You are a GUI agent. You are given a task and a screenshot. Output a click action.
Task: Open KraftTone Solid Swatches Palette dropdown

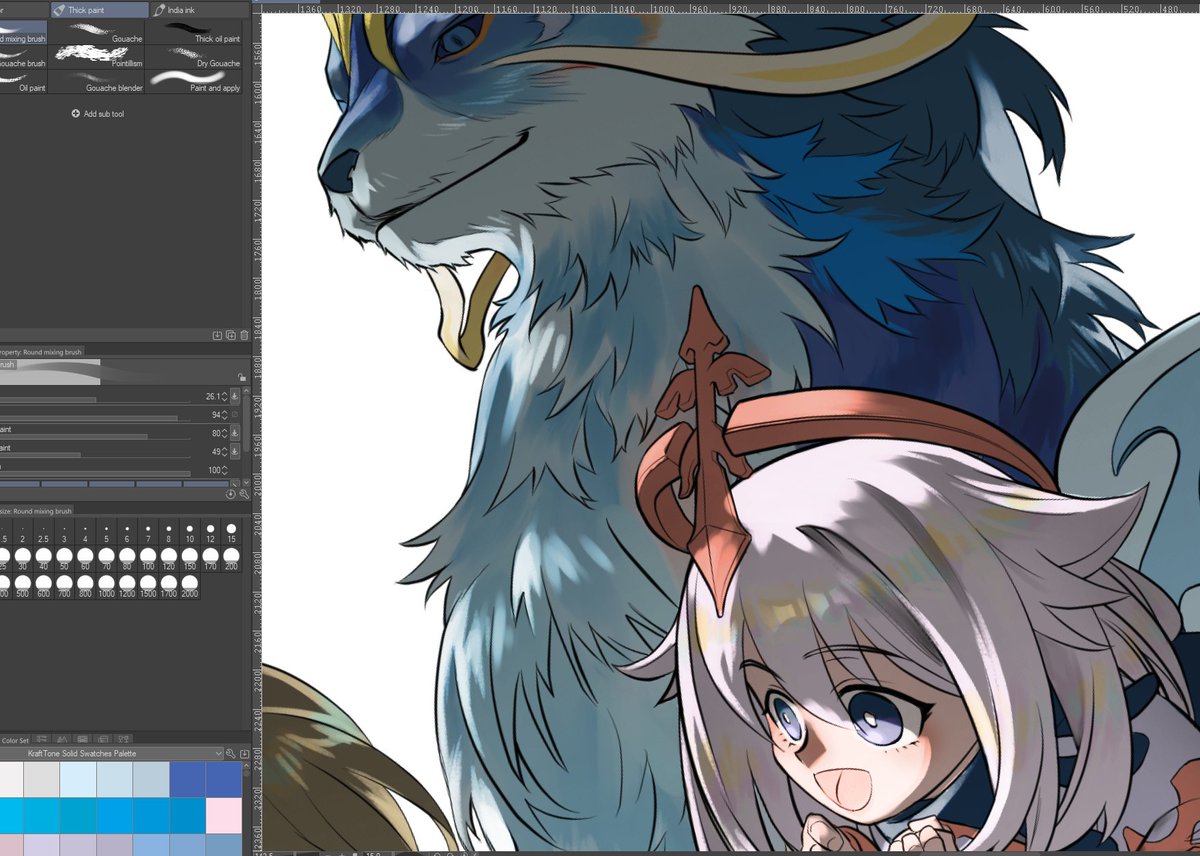(111, 754)
